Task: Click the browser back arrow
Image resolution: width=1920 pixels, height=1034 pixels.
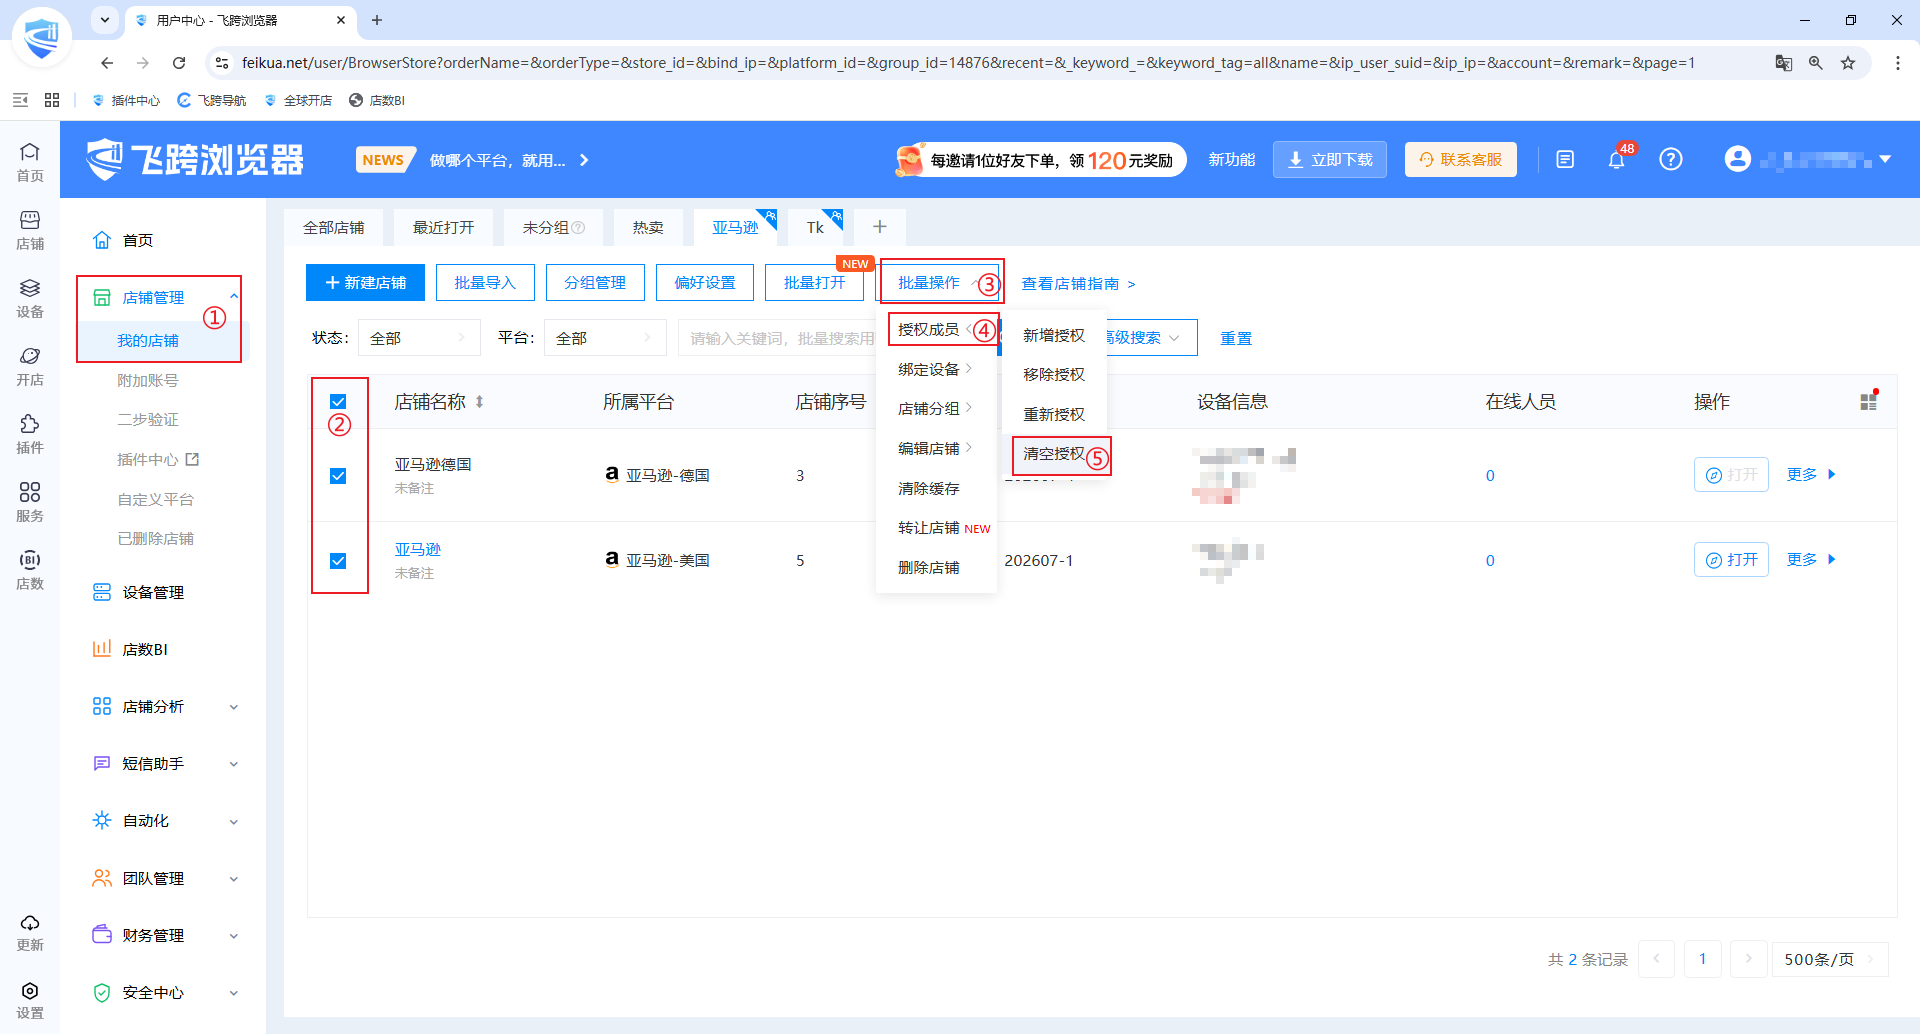Action: (107, 63)
